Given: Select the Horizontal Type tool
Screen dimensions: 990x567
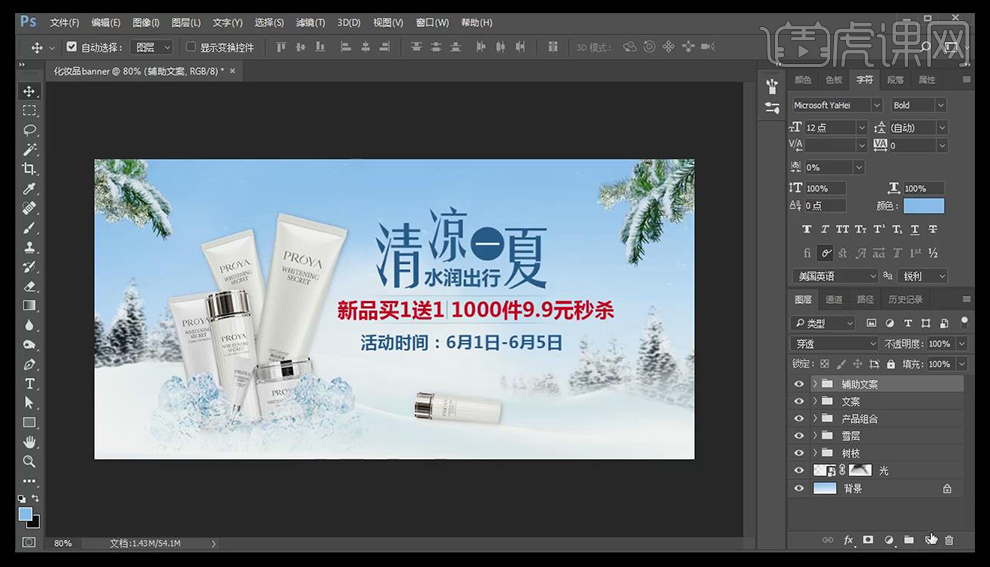Looking at the screenshot, I should pos(29,383).
